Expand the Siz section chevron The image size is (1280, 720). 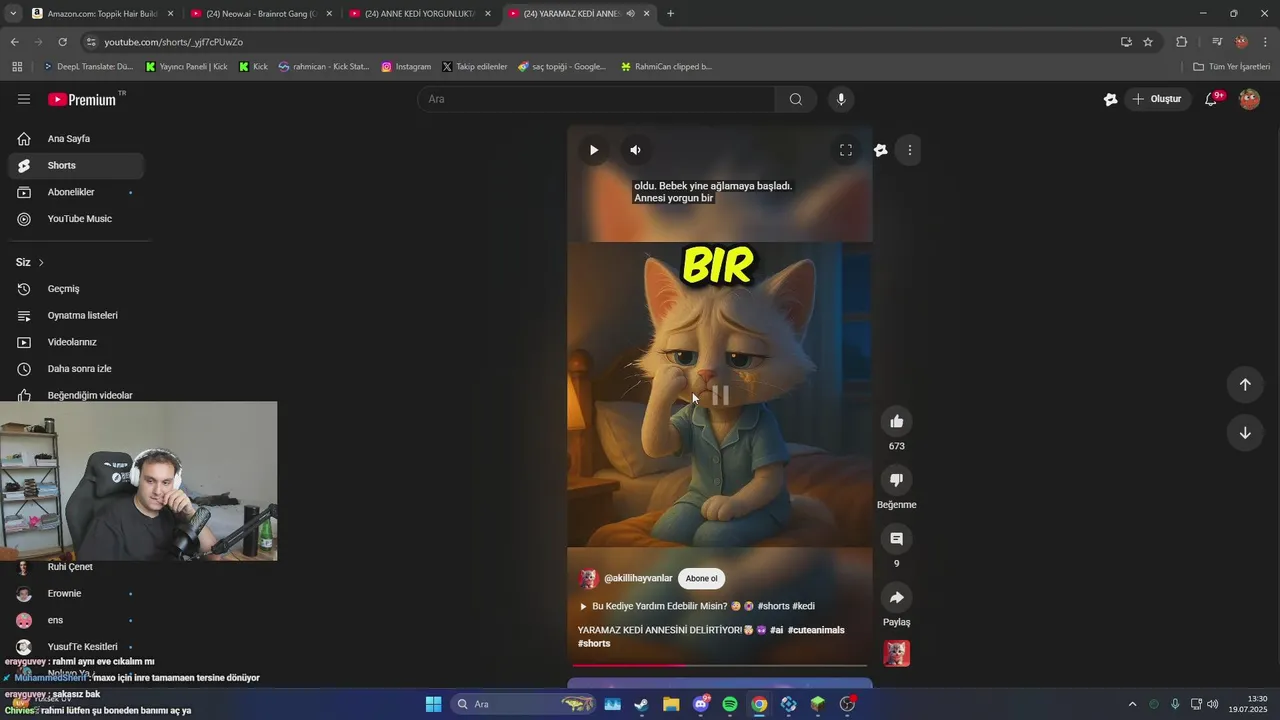click(41, 262)
